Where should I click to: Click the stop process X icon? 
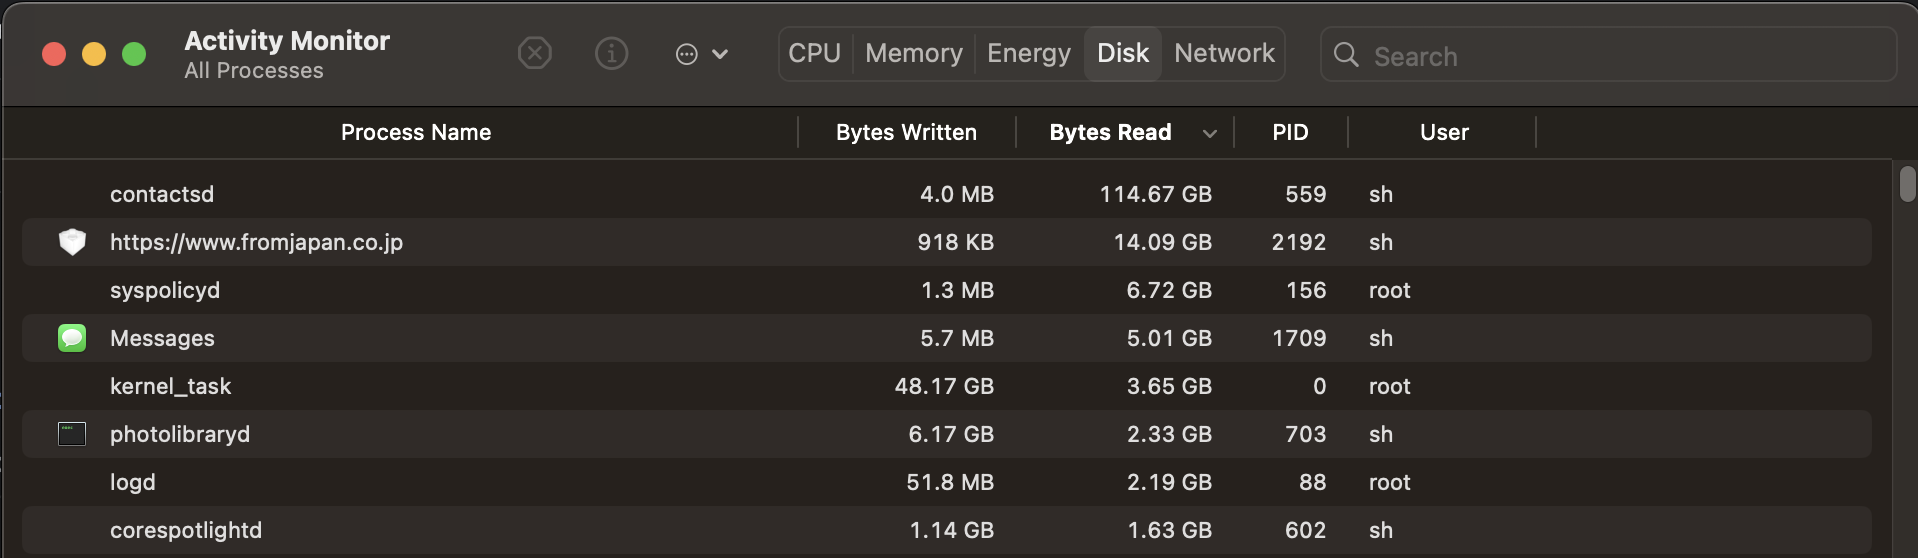coord(535,53)
